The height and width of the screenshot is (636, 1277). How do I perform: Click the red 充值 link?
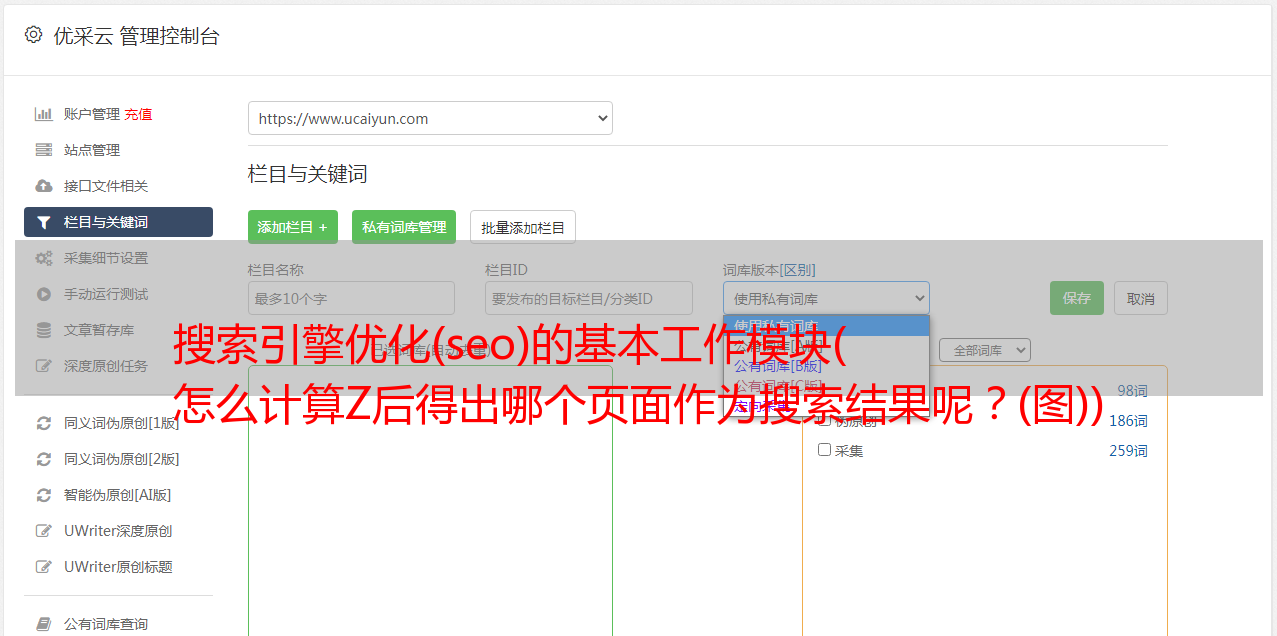point(138,114)
